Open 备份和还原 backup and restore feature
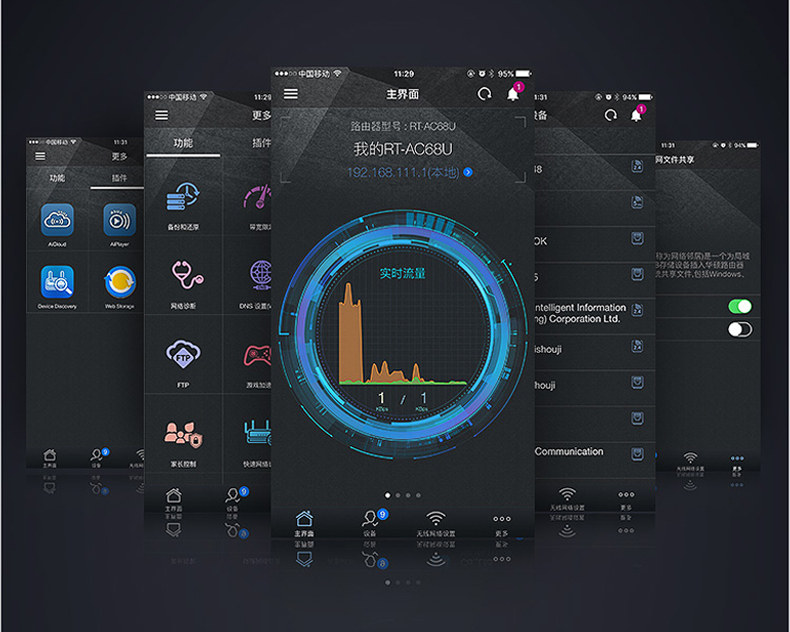This screenshot has width=790, height=632. [183, 206]
